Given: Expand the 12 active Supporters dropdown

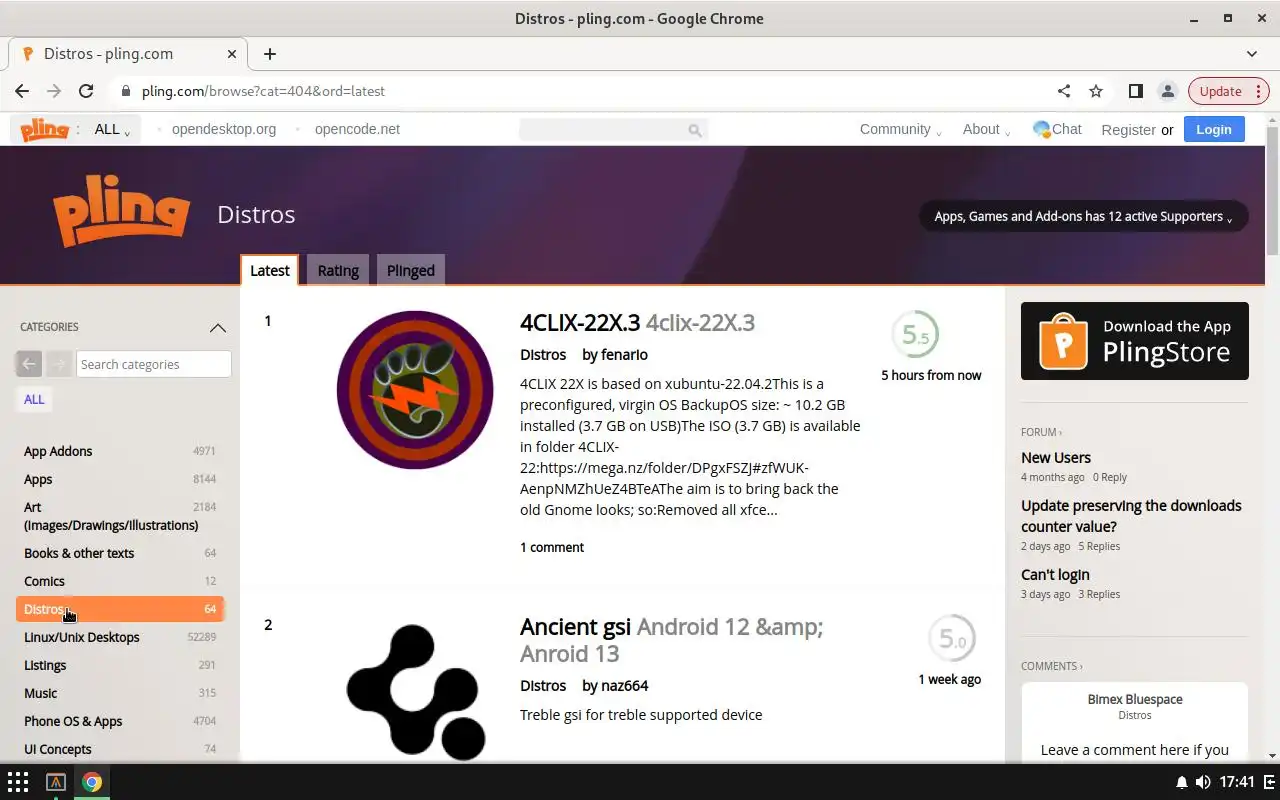Looking at the screenshot, I should pos(1083,216).
